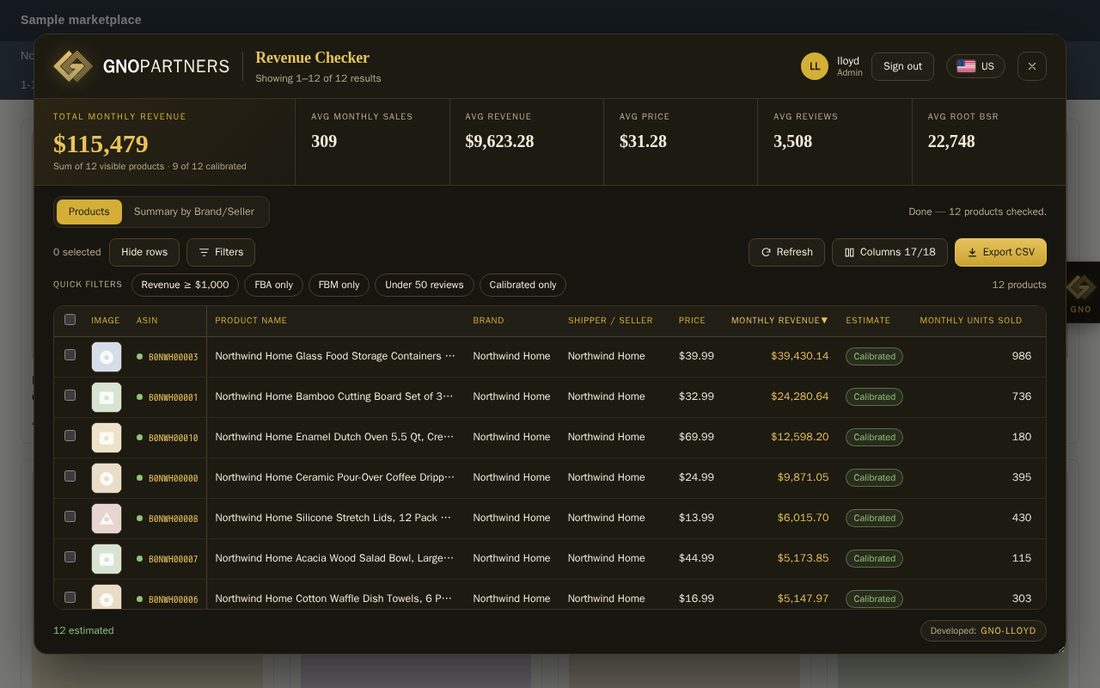Export results as CSV

(x=1000, y=252)
